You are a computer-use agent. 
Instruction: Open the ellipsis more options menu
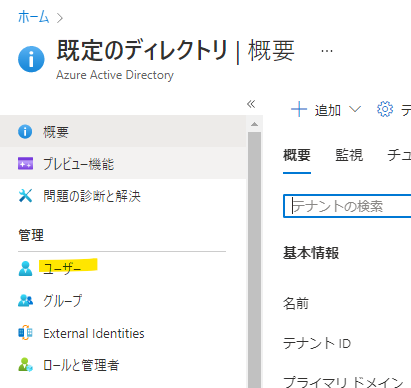click(x=327, y=51)
